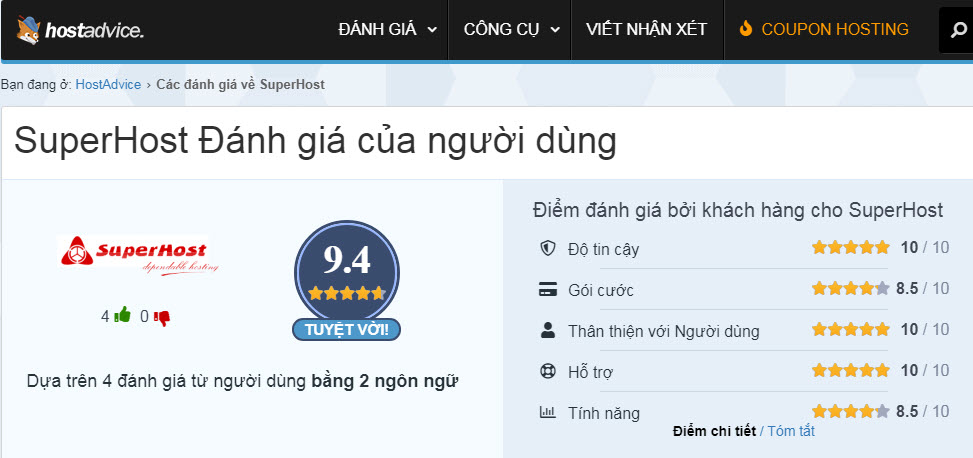Image resolution: width=973 pixels, height=458 pixels.
Task: Click the Thân thiện với Người dùng label
Action: click(663, 331)
